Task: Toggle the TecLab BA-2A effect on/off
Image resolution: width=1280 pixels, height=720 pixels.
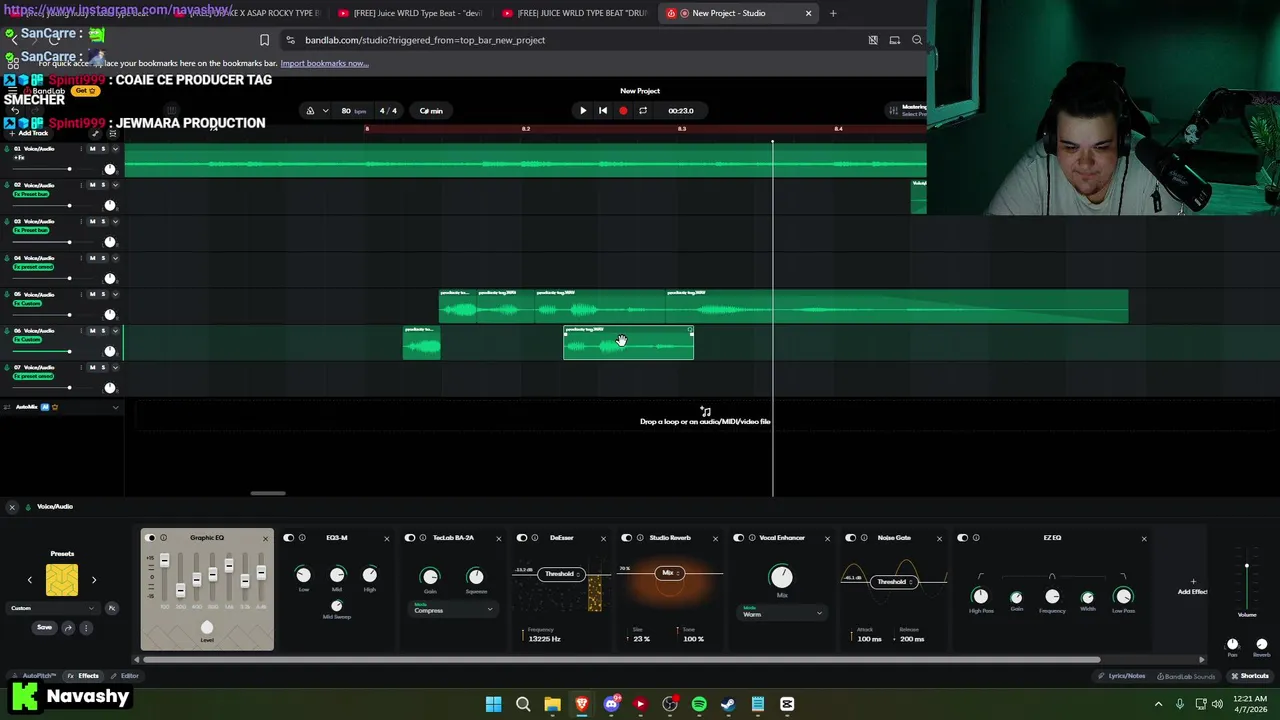Action: coord(409,538)
